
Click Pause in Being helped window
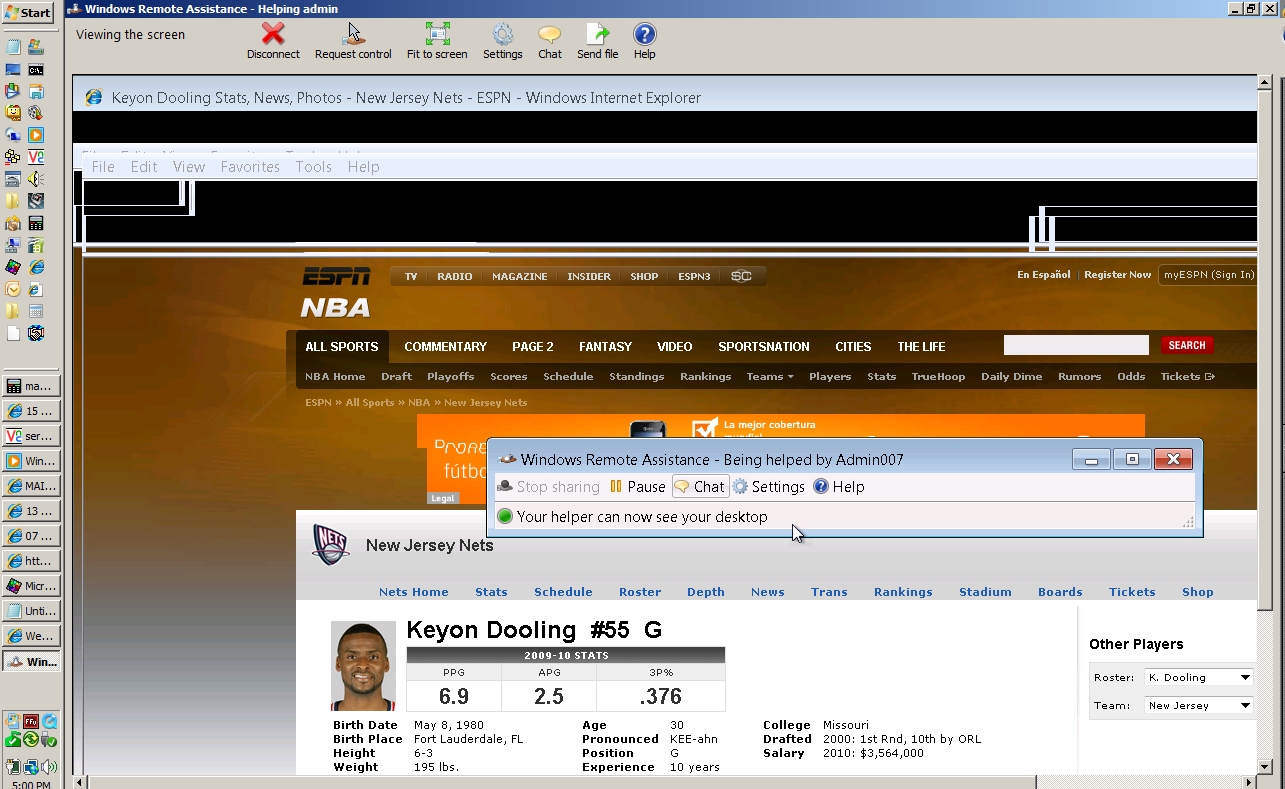637,487
